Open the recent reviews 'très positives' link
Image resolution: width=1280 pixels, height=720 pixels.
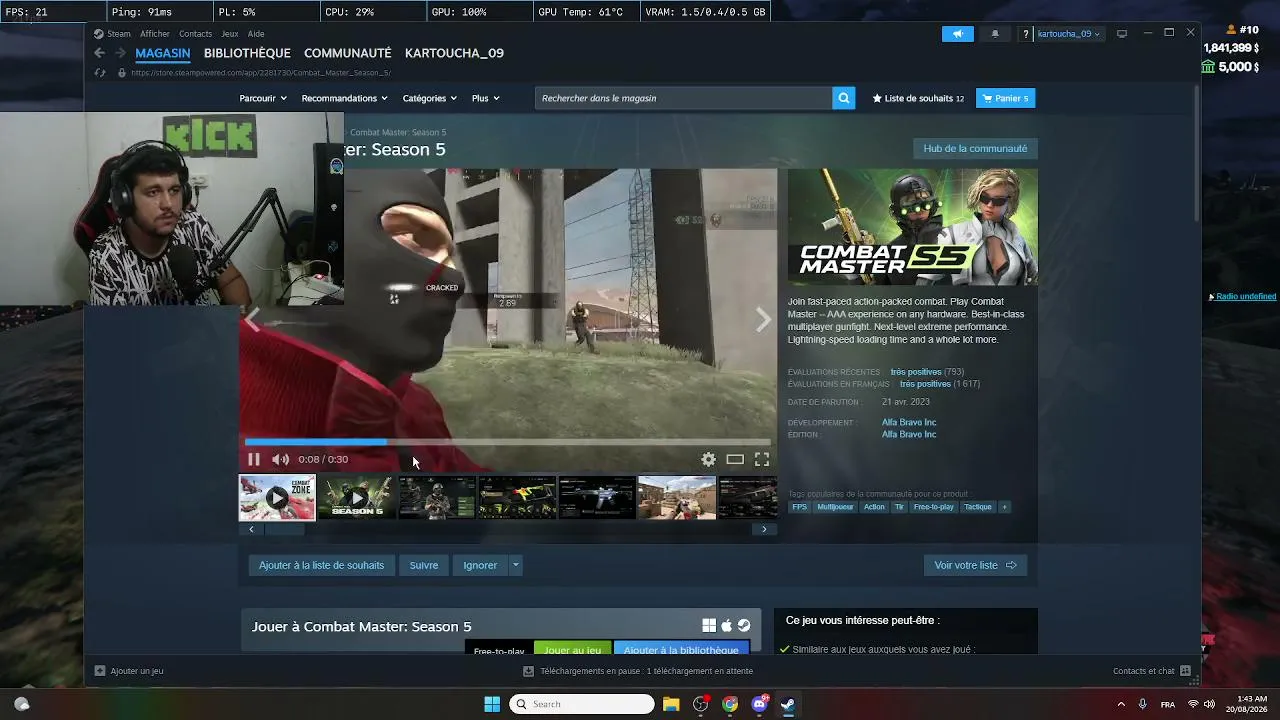(x=916, y=372)
